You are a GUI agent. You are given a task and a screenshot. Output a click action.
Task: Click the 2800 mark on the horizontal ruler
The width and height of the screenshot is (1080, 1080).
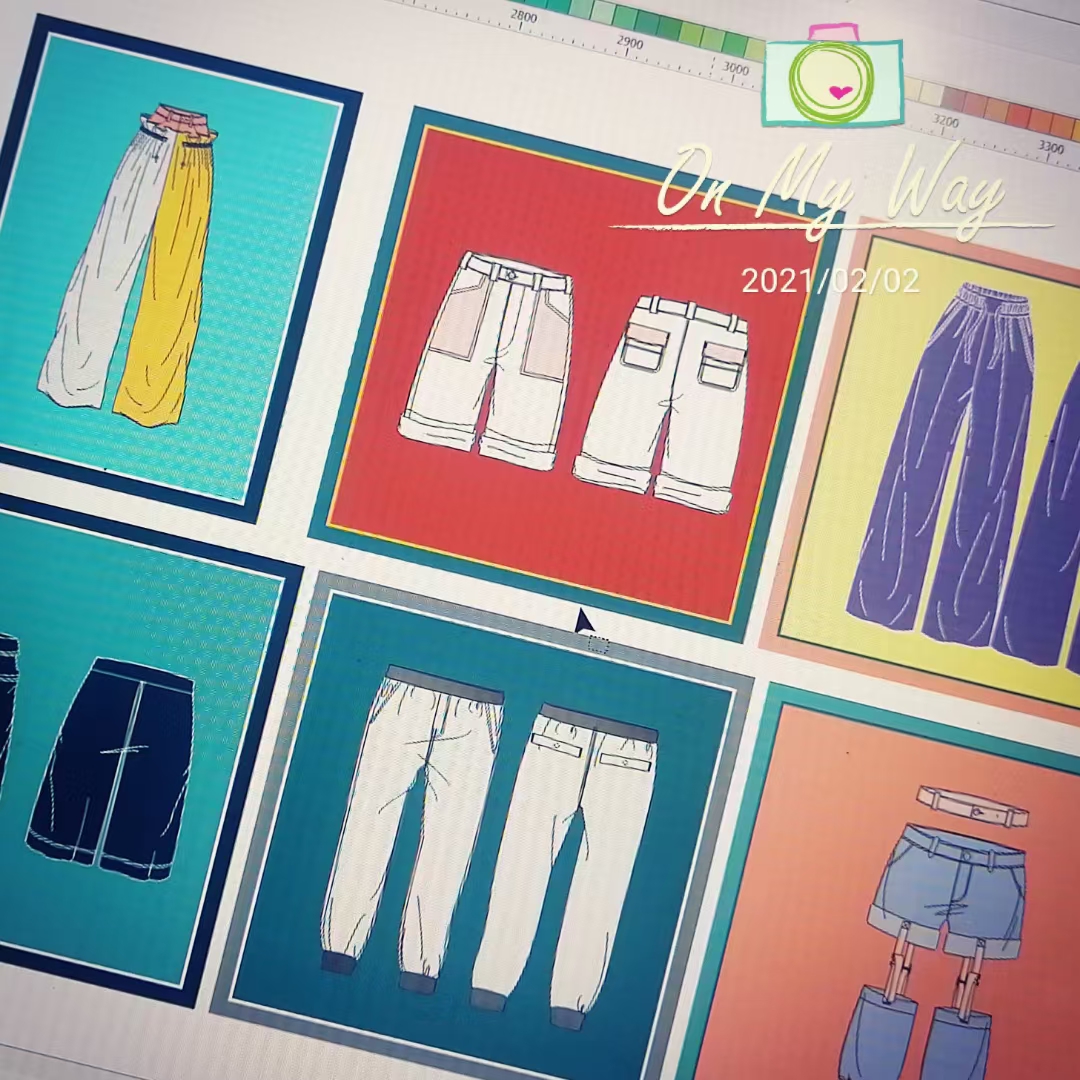(523, 19)
